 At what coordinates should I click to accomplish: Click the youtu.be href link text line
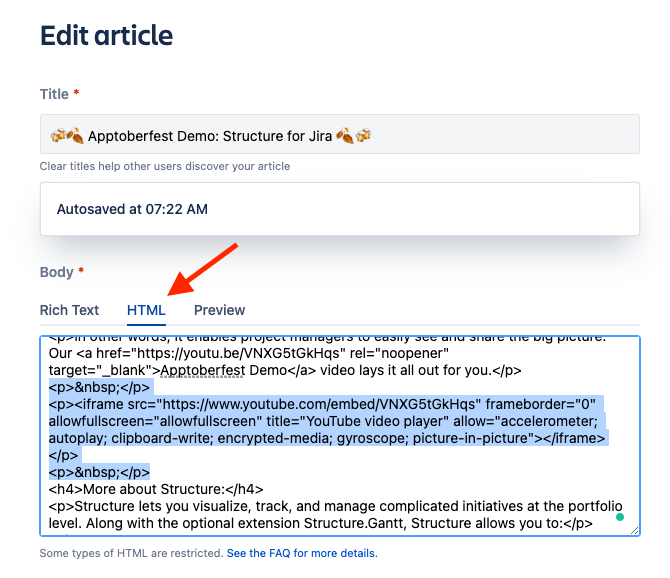pyautogui.click(x=249, y=353)
